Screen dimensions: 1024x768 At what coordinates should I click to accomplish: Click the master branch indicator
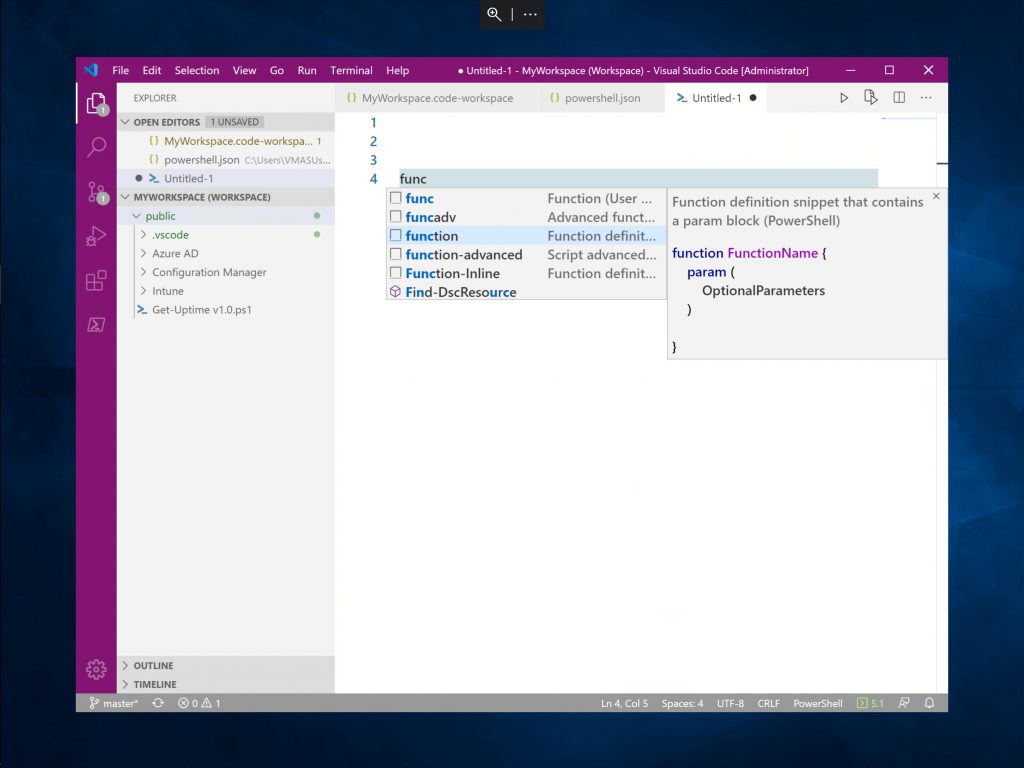point(114,703)
